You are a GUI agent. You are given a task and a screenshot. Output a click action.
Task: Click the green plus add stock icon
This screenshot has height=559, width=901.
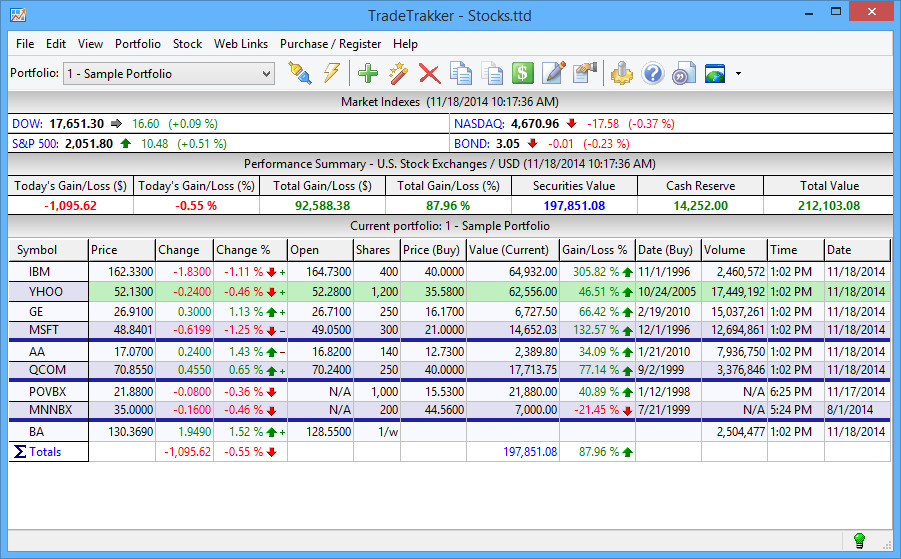coord(368,74)
